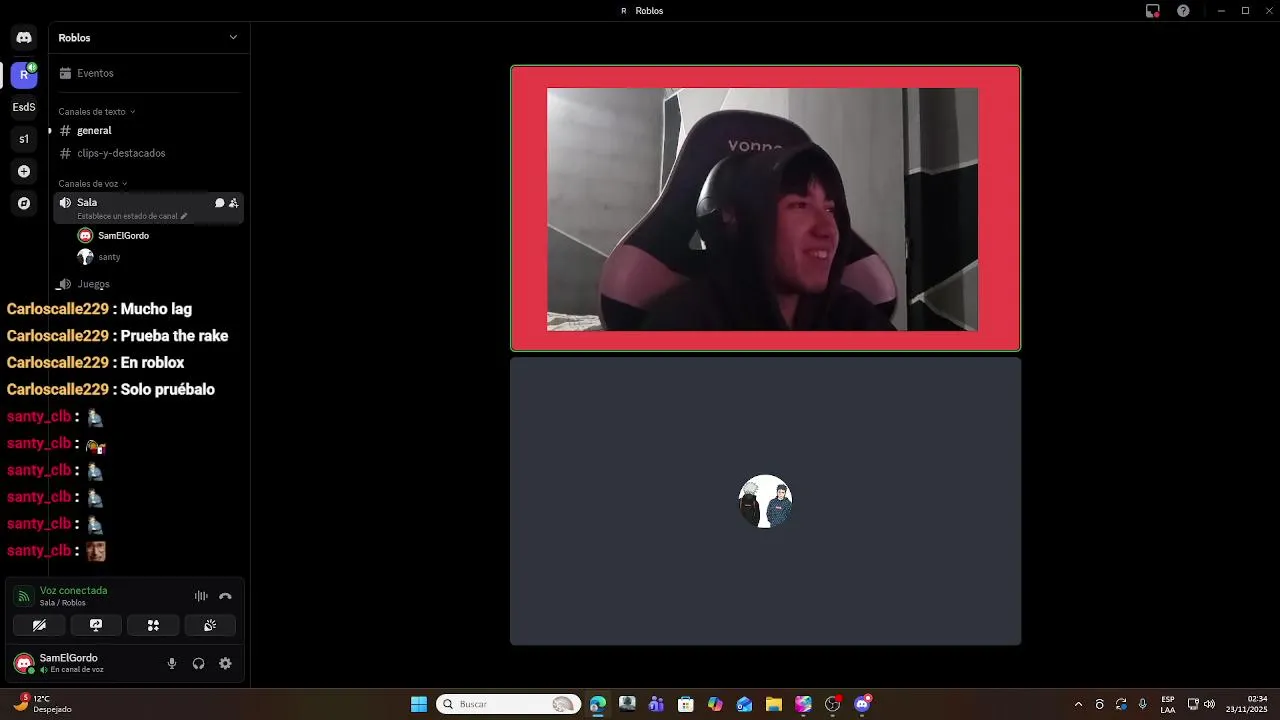Open chat for Sala voice channel
1280x720 pixels.
click(x=219, y=203)
